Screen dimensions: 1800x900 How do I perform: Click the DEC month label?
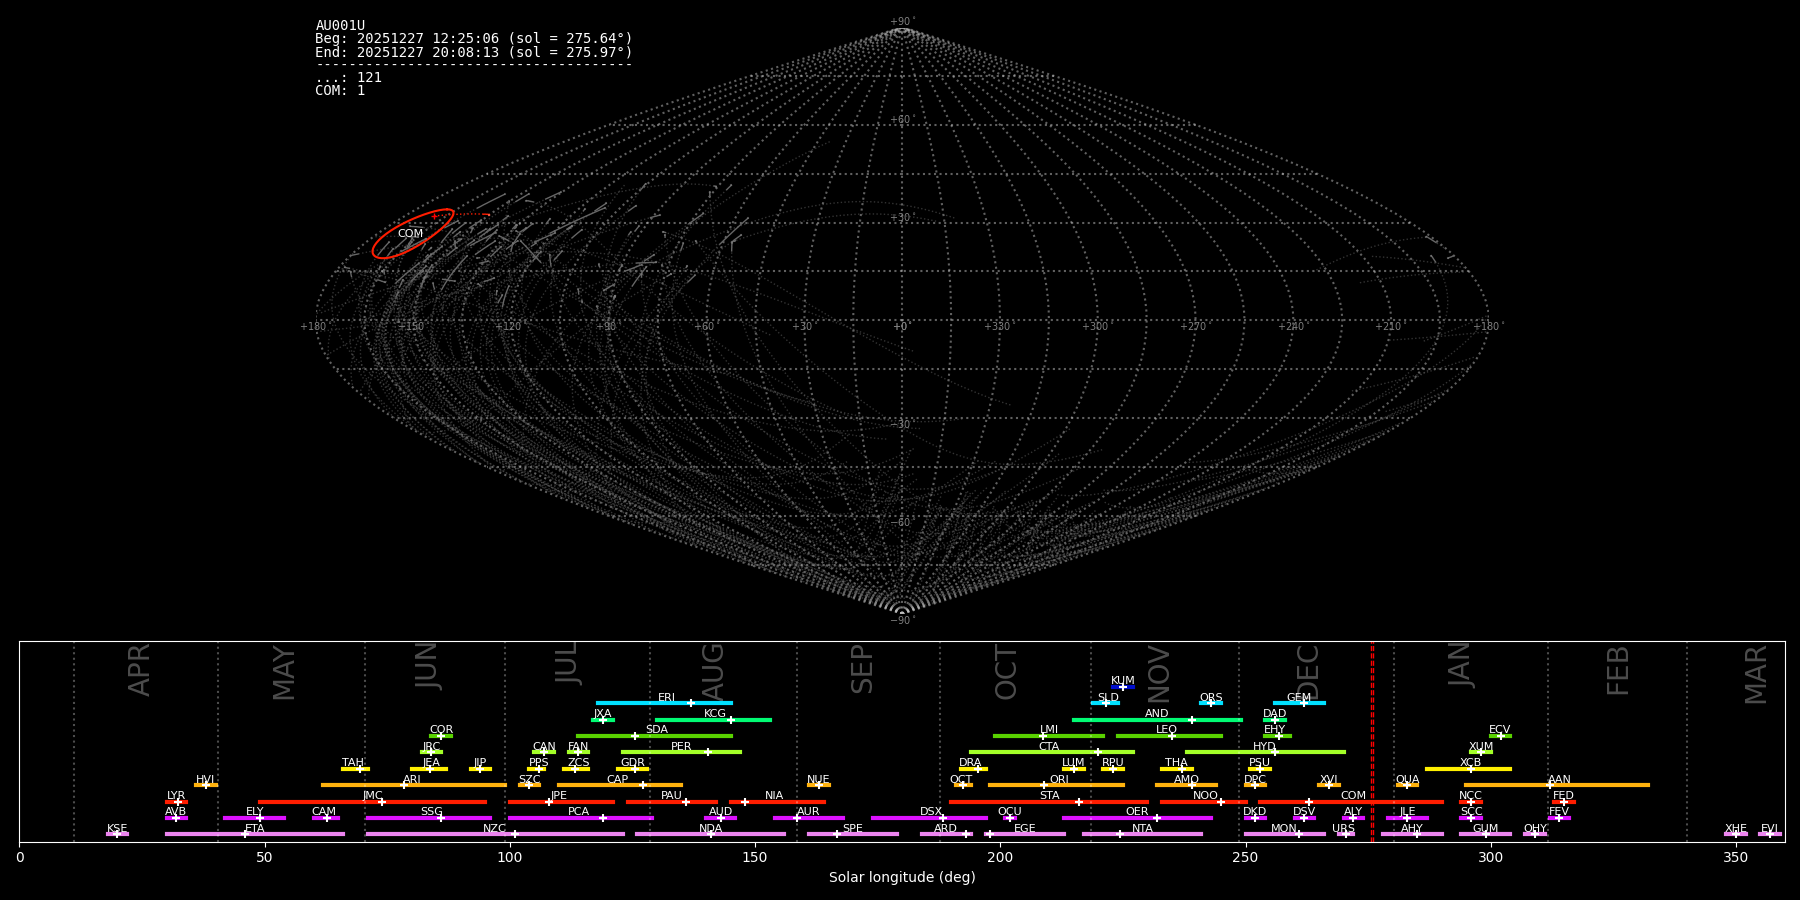(1308, 672)
